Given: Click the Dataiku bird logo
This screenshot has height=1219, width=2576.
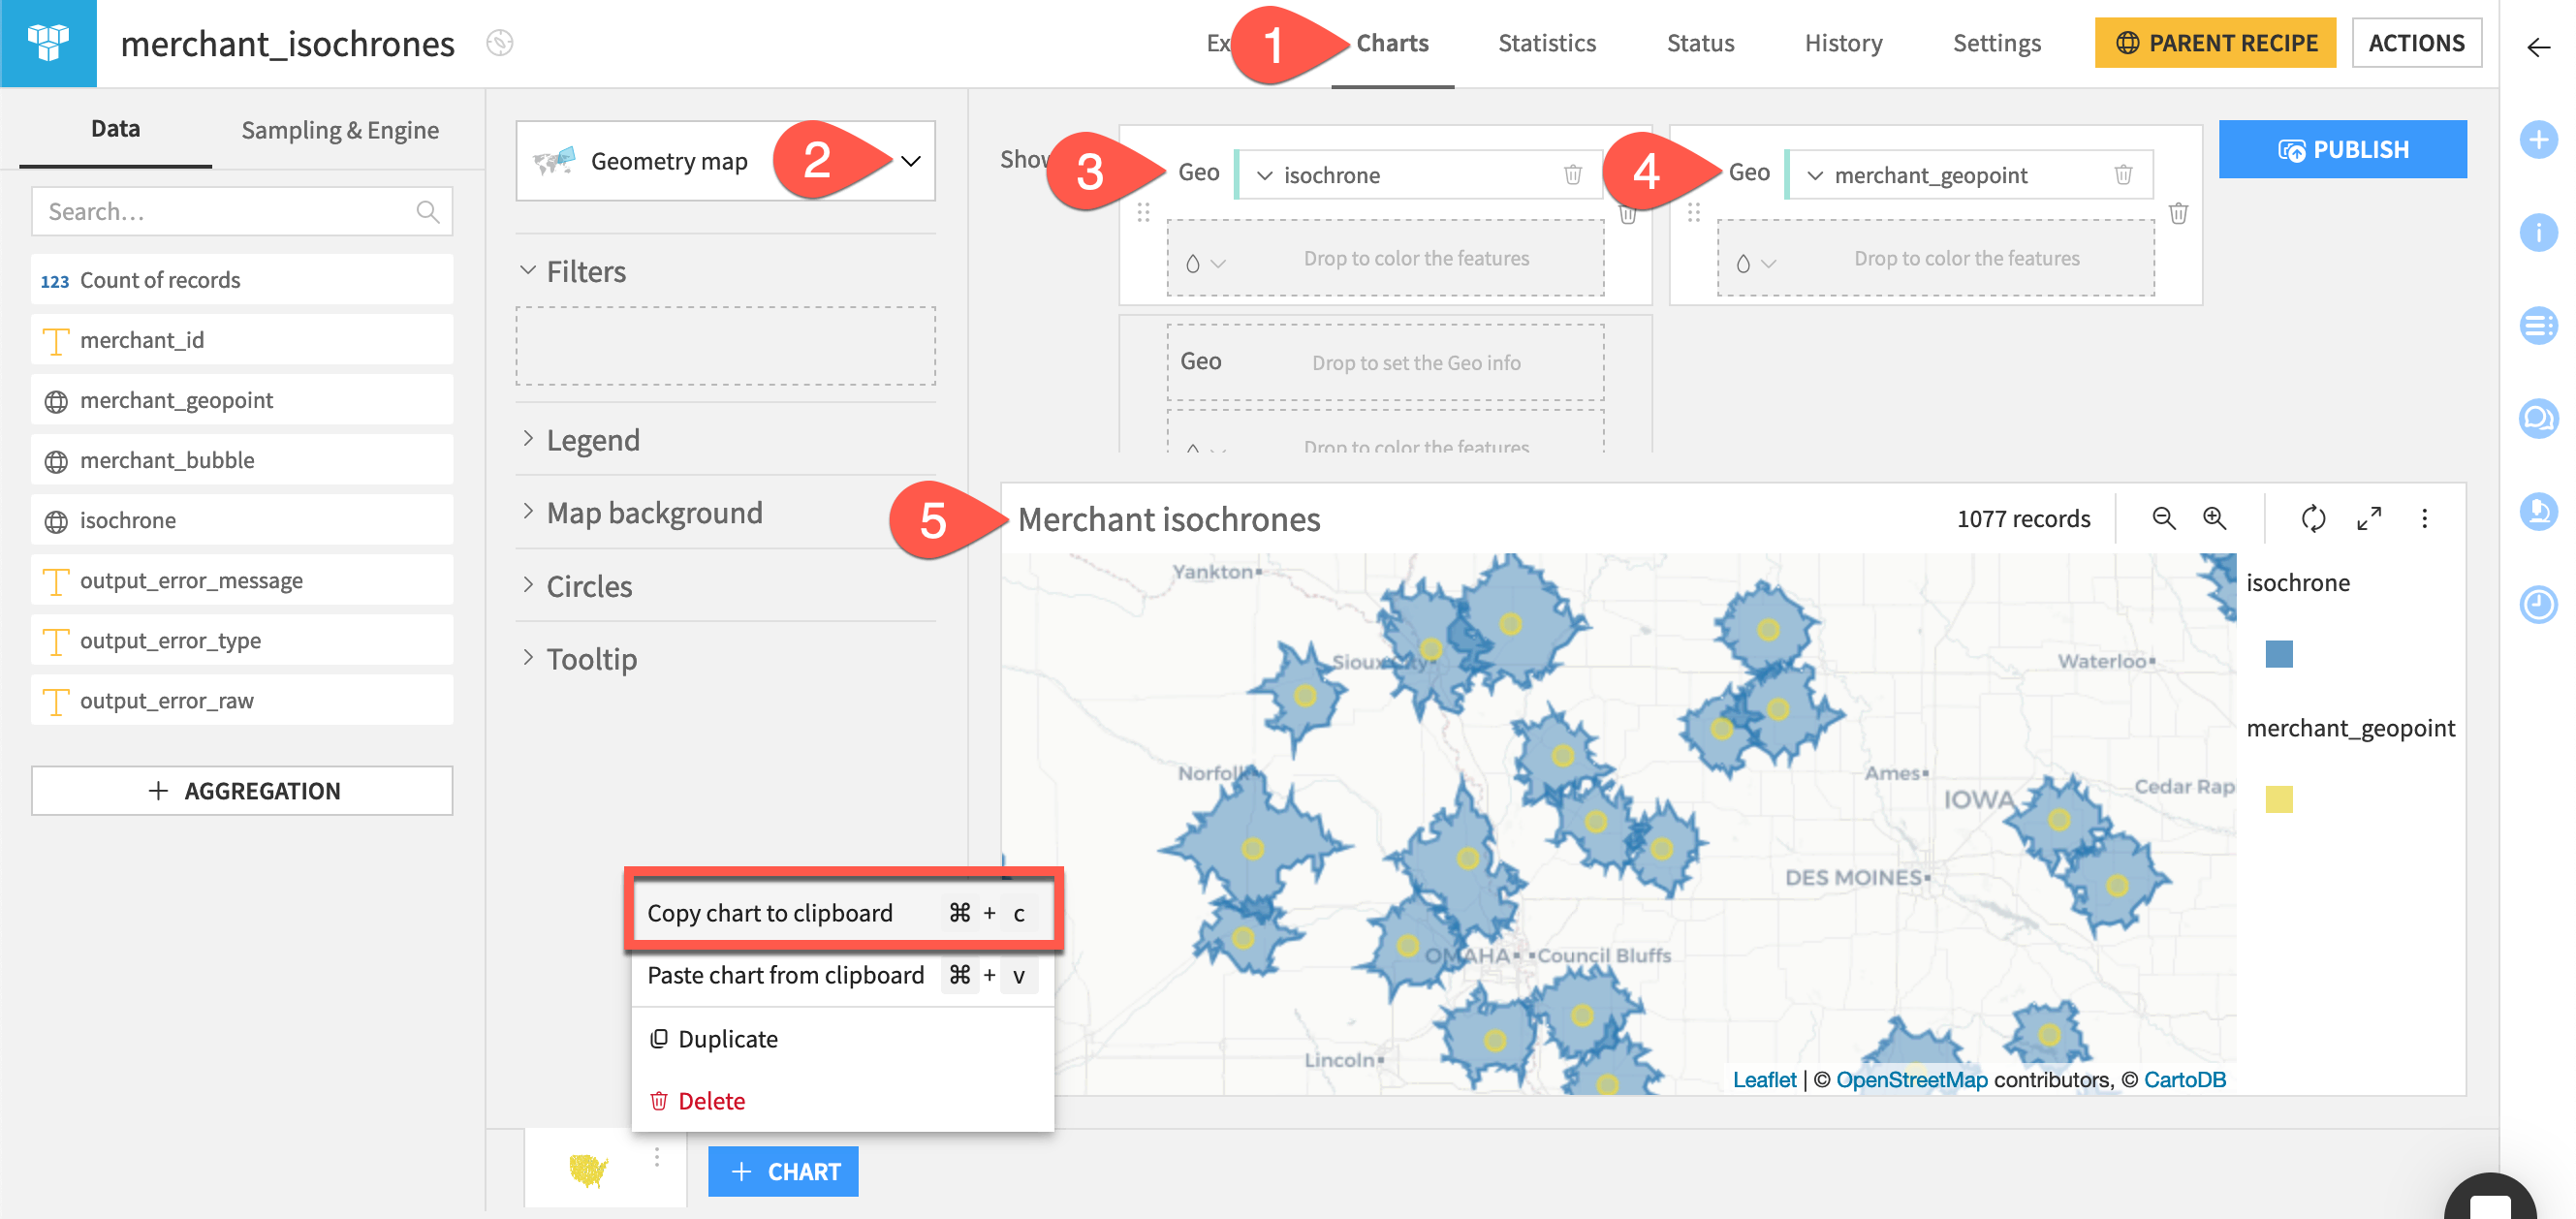Looking at the screenshot, I should coord(48,43).
